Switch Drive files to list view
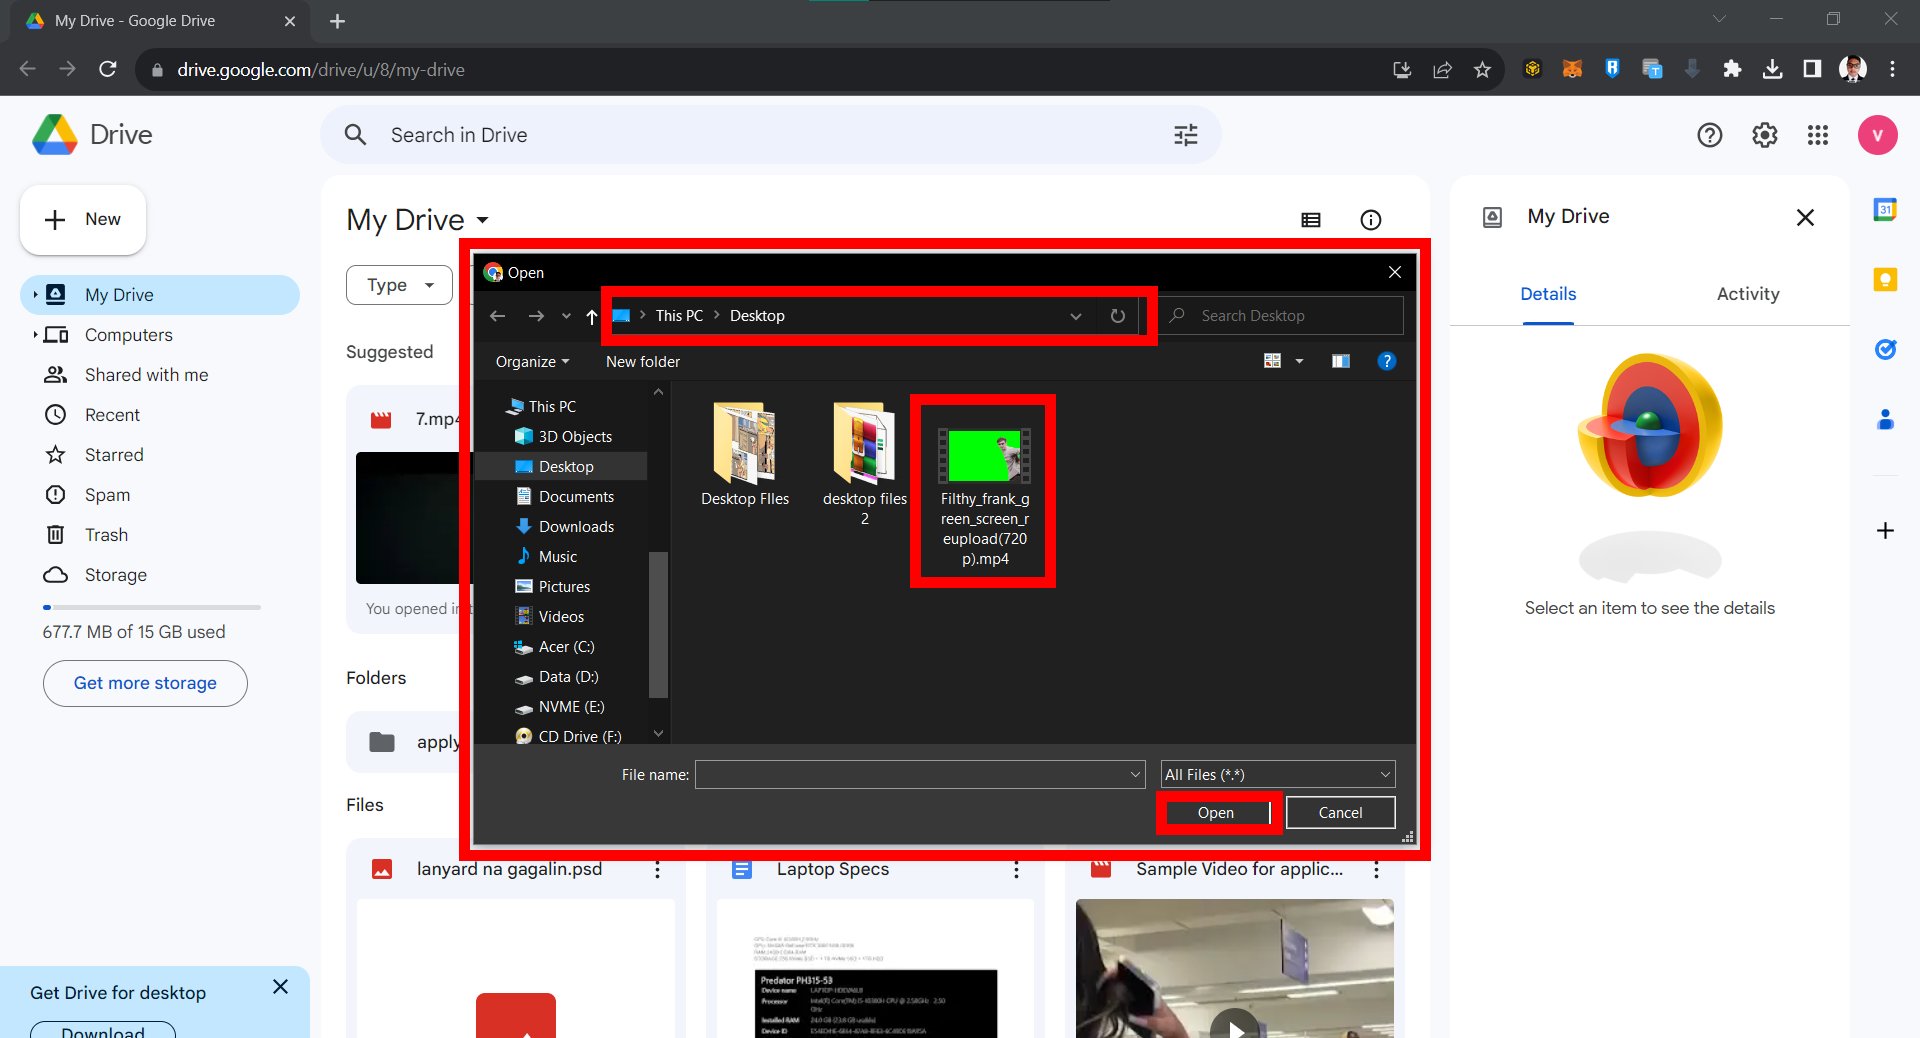 click(x=1311, y=220)
